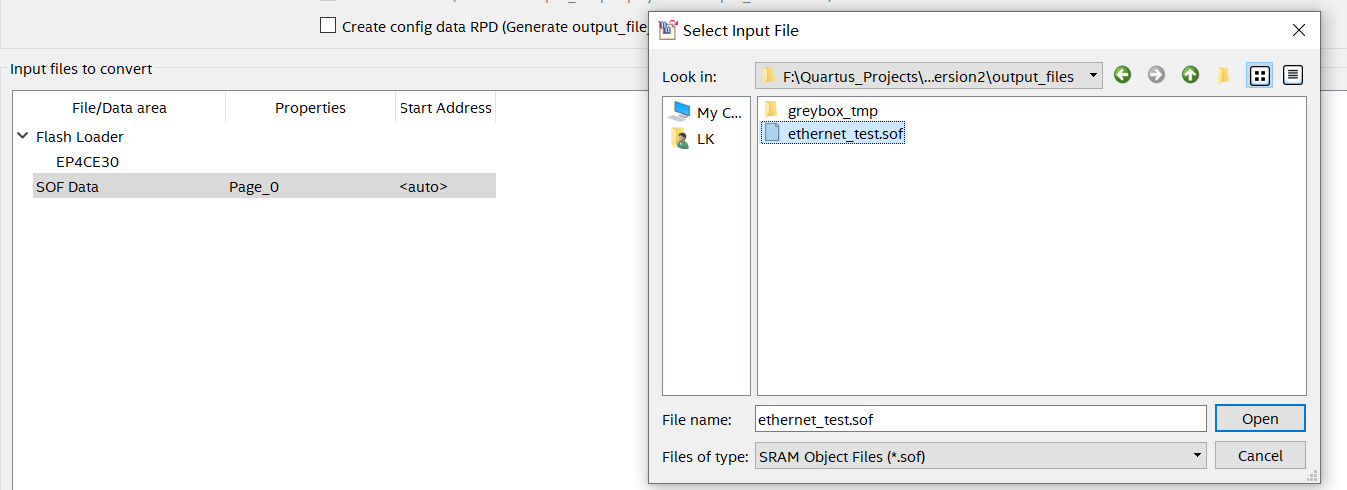1347x490 pixels.
Task: Go up to the parent directory
Action: 1190,75
